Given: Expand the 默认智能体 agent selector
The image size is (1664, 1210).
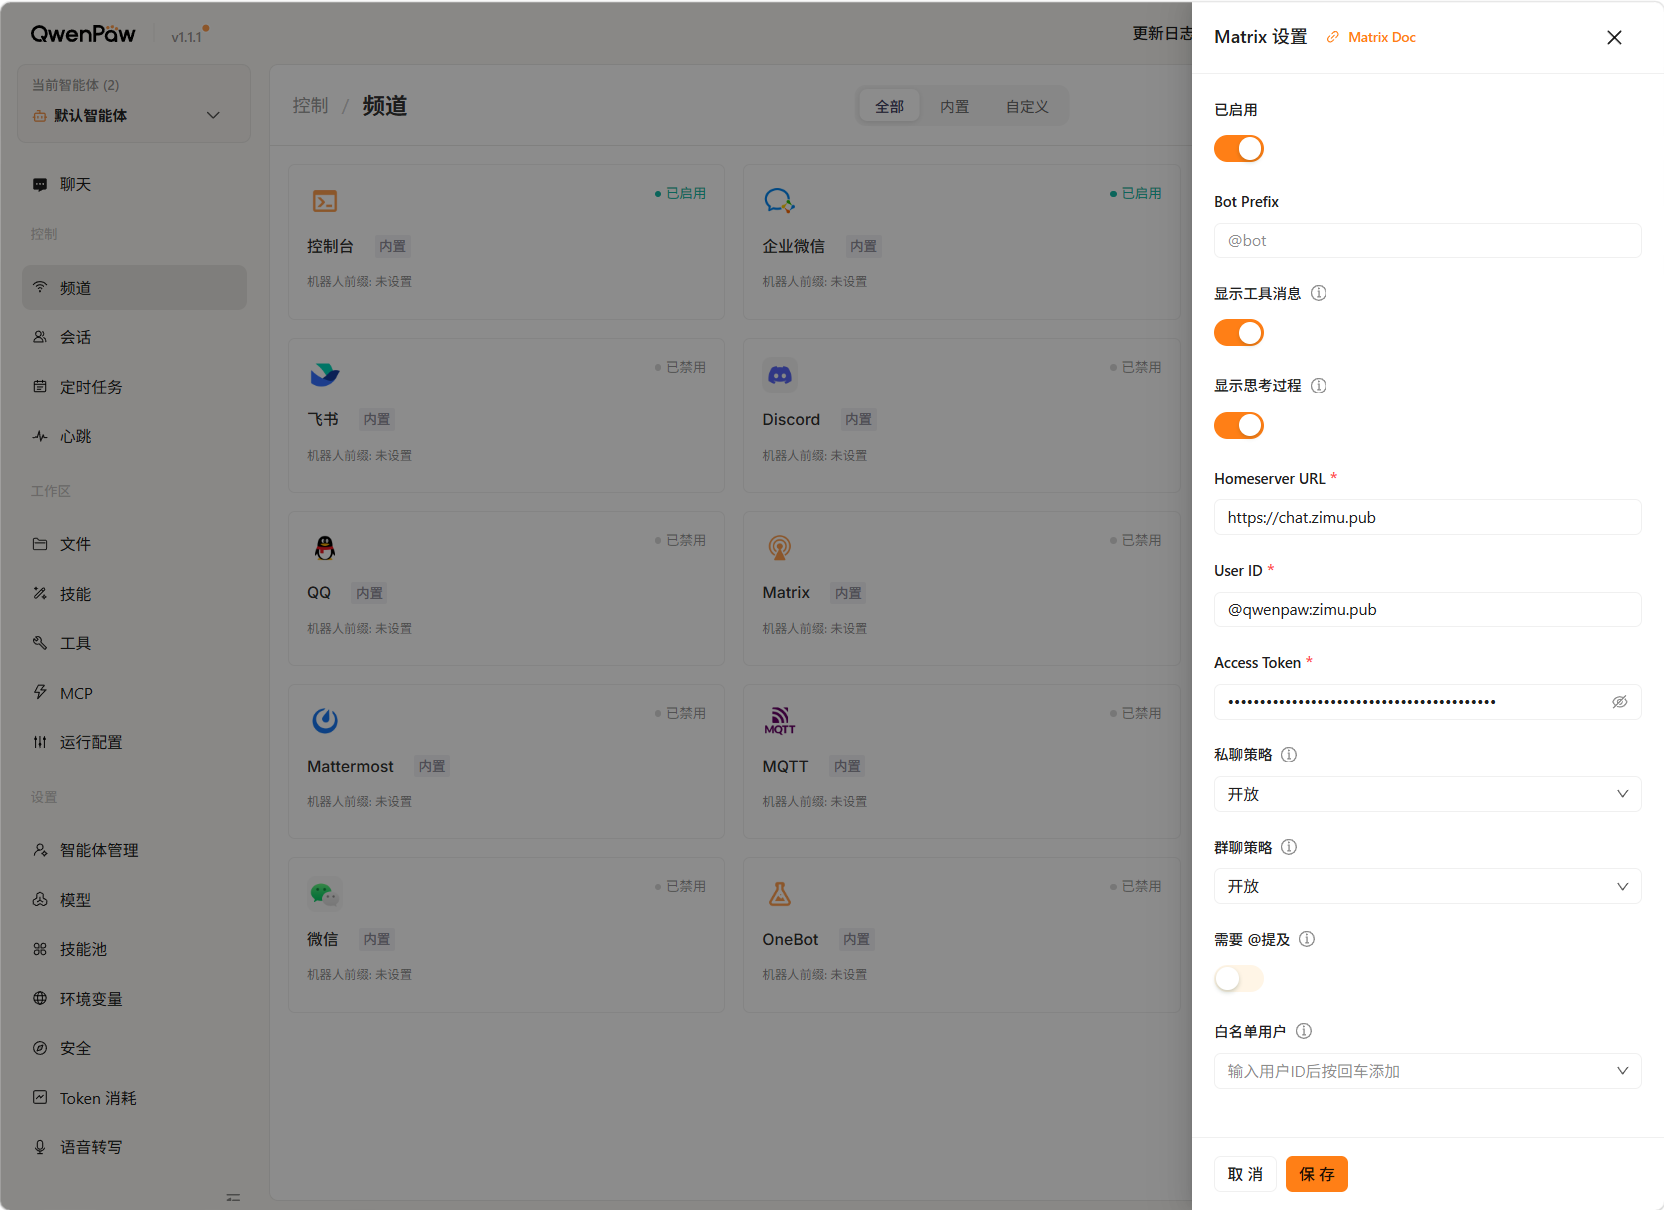Looking at the screenshot, I should pyautogui.click(x=134, y=104).
